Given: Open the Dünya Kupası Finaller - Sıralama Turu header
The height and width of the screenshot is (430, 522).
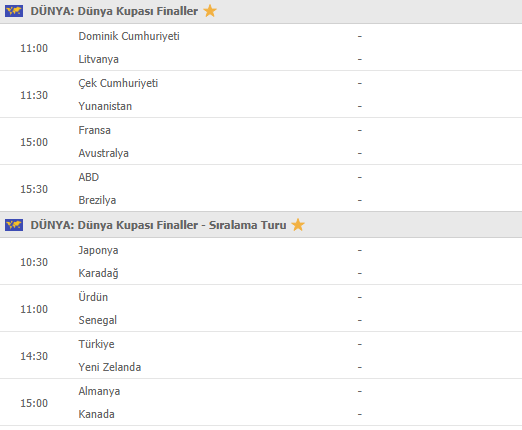Looking at the screenshot, I should (x=158, y=225).
